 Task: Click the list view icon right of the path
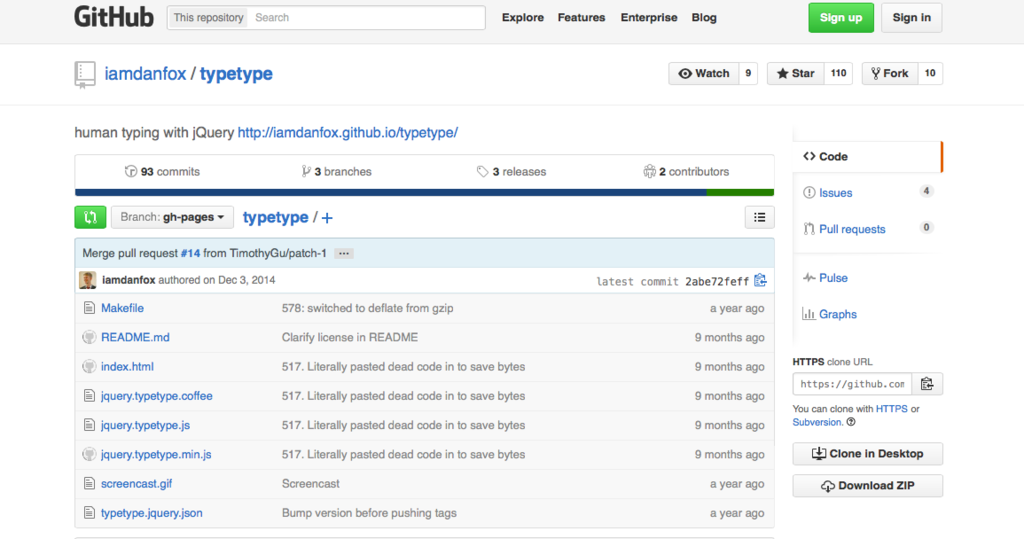[760, 217]
